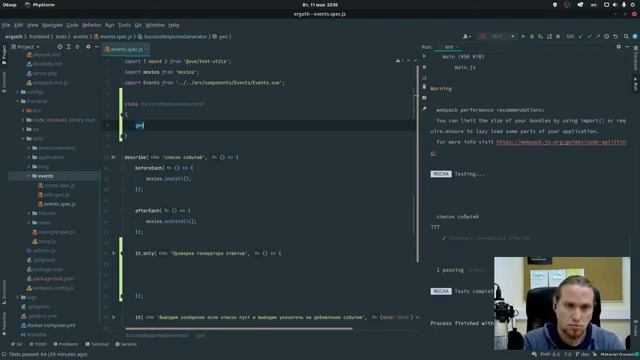Click Search Everywhere magnifier icon
This screenshot has height=360, width=640.
626,36
